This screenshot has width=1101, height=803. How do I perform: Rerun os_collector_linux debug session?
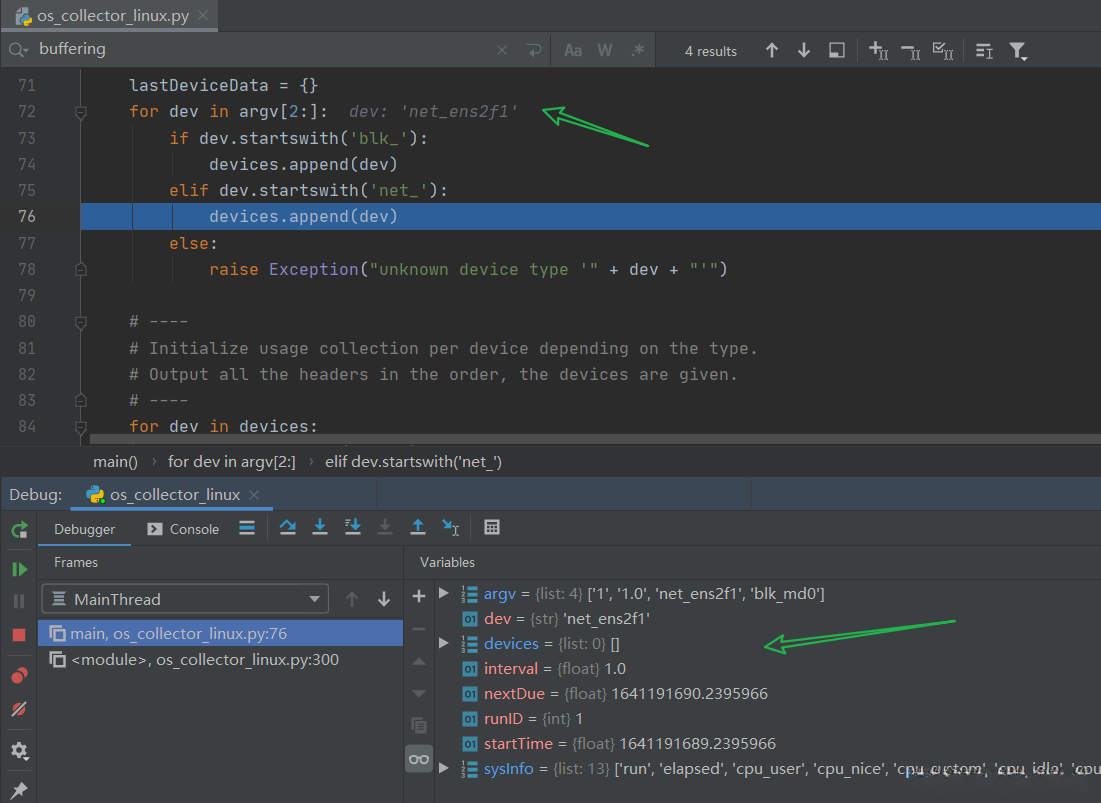click(19, 529)
